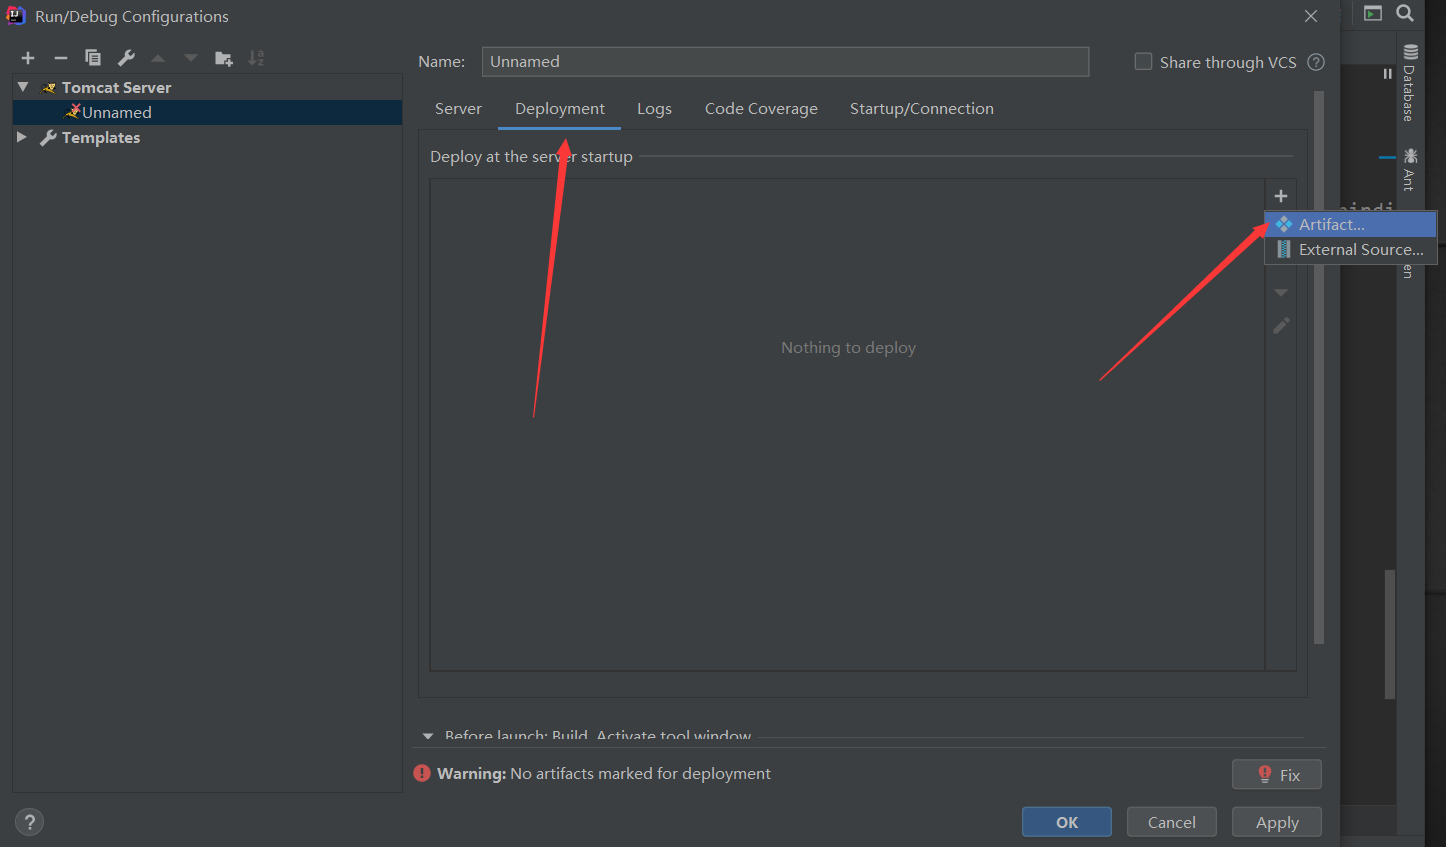Copy the selected configuration
The width and height of the screenshot is (1446, 847).
tap(93, 58)
